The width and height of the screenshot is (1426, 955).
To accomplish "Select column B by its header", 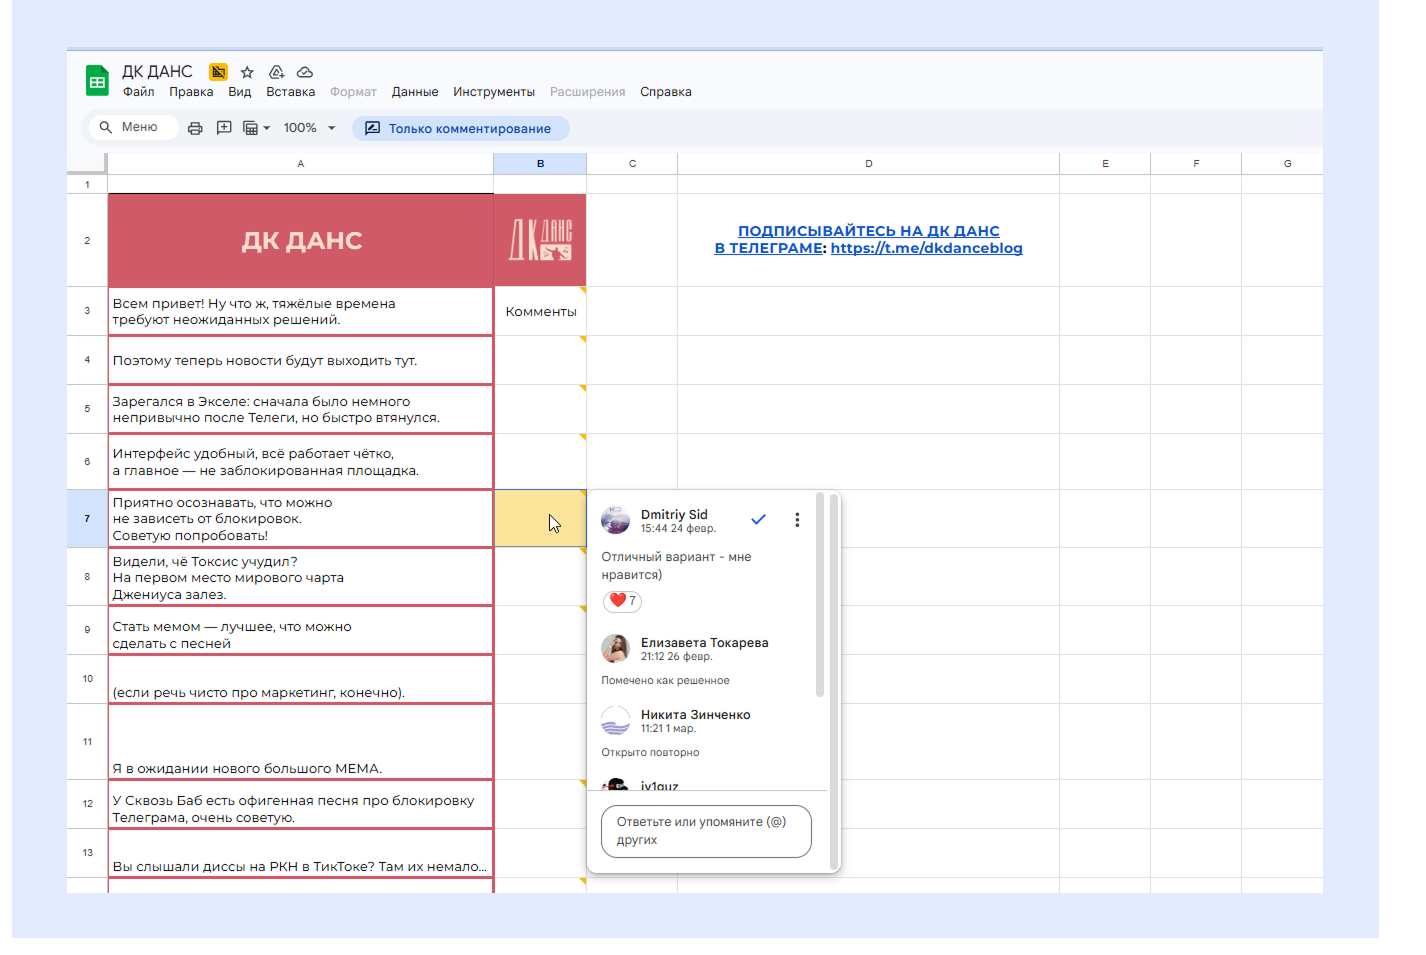I will (x=540, y=163).
